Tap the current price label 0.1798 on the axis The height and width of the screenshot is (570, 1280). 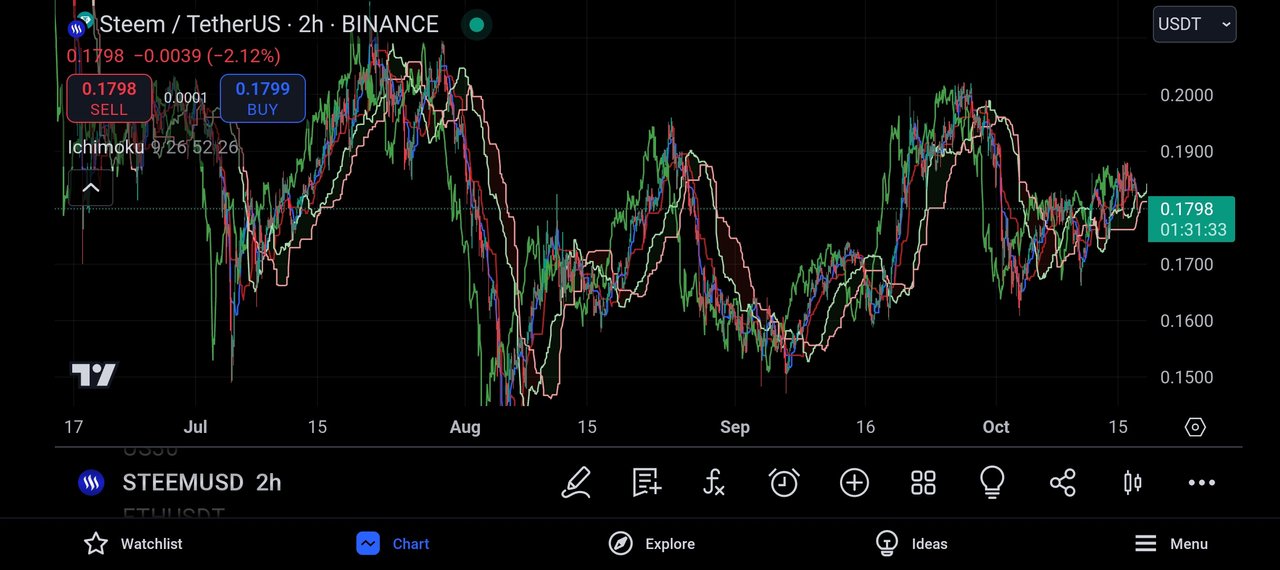[x=1191, y=219]
